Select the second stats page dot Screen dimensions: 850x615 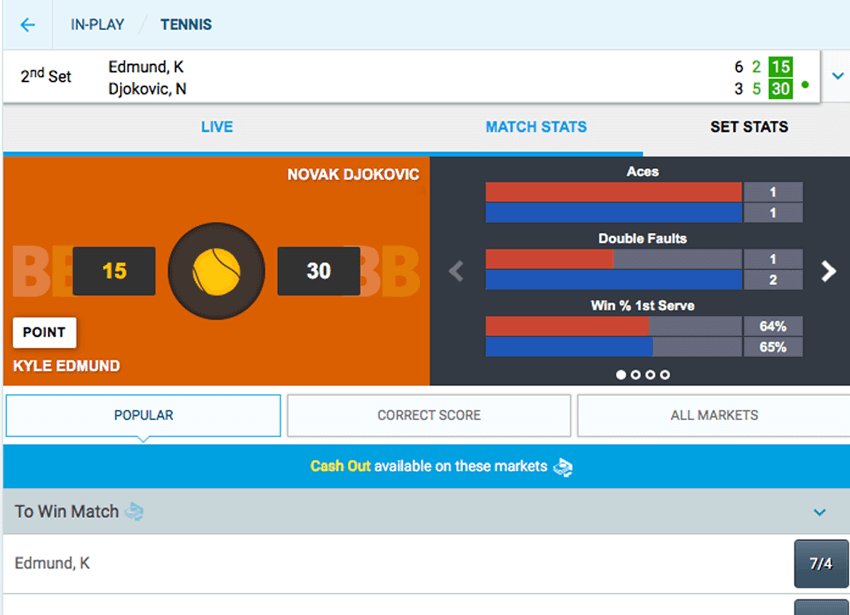pyautogui.click(x=636, y=375)
